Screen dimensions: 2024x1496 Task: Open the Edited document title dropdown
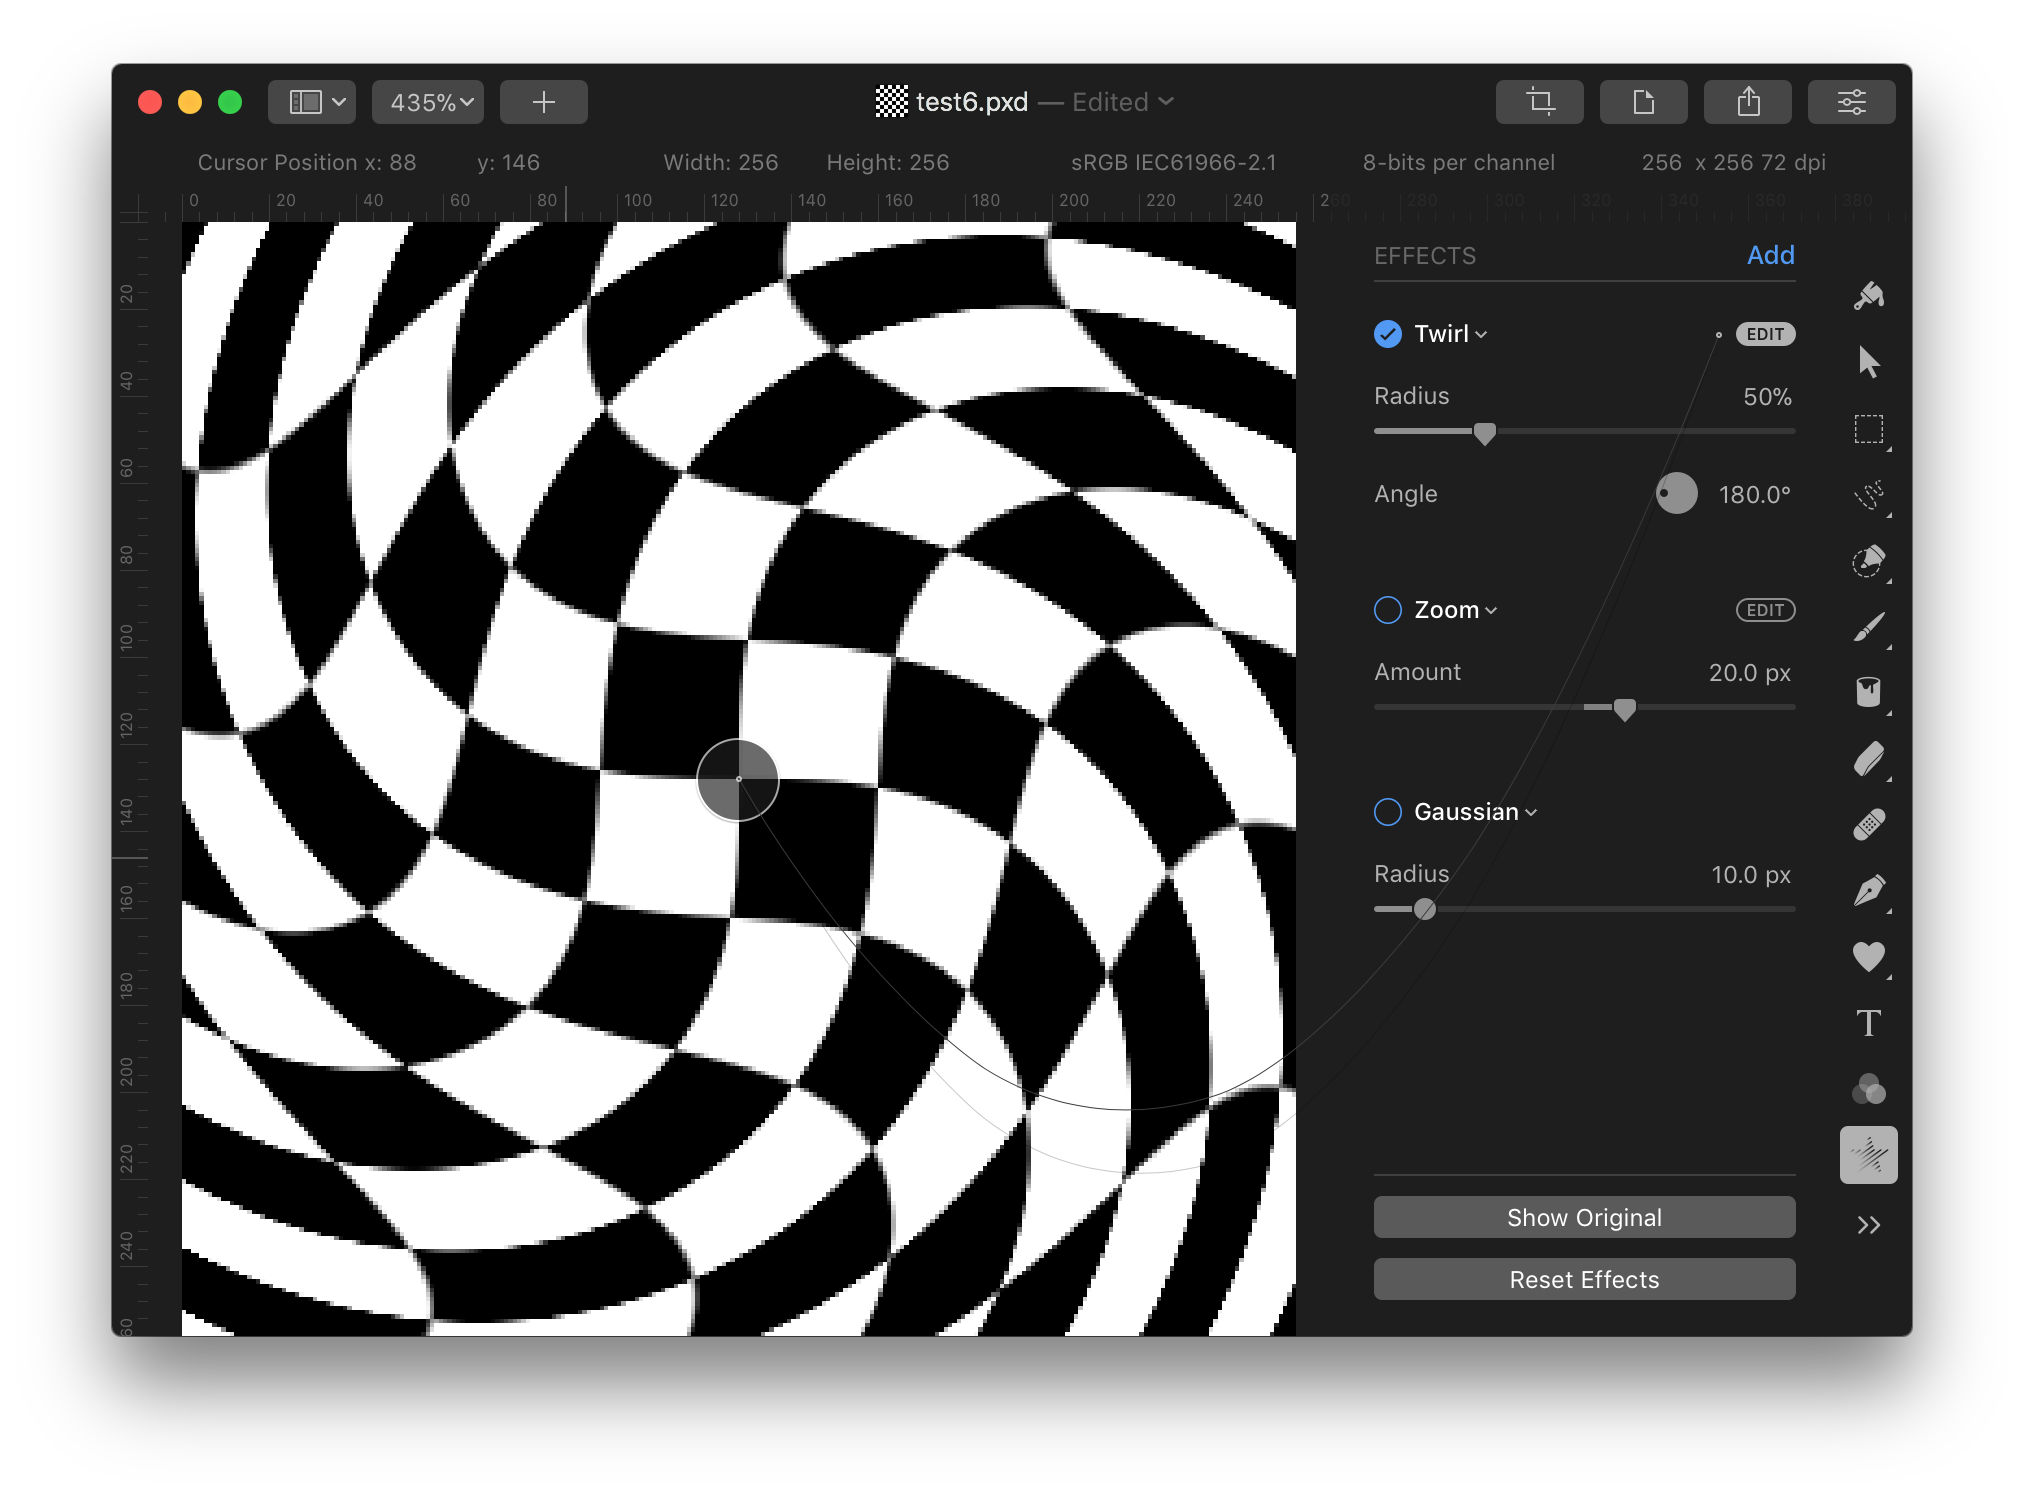coord(1123,102)
